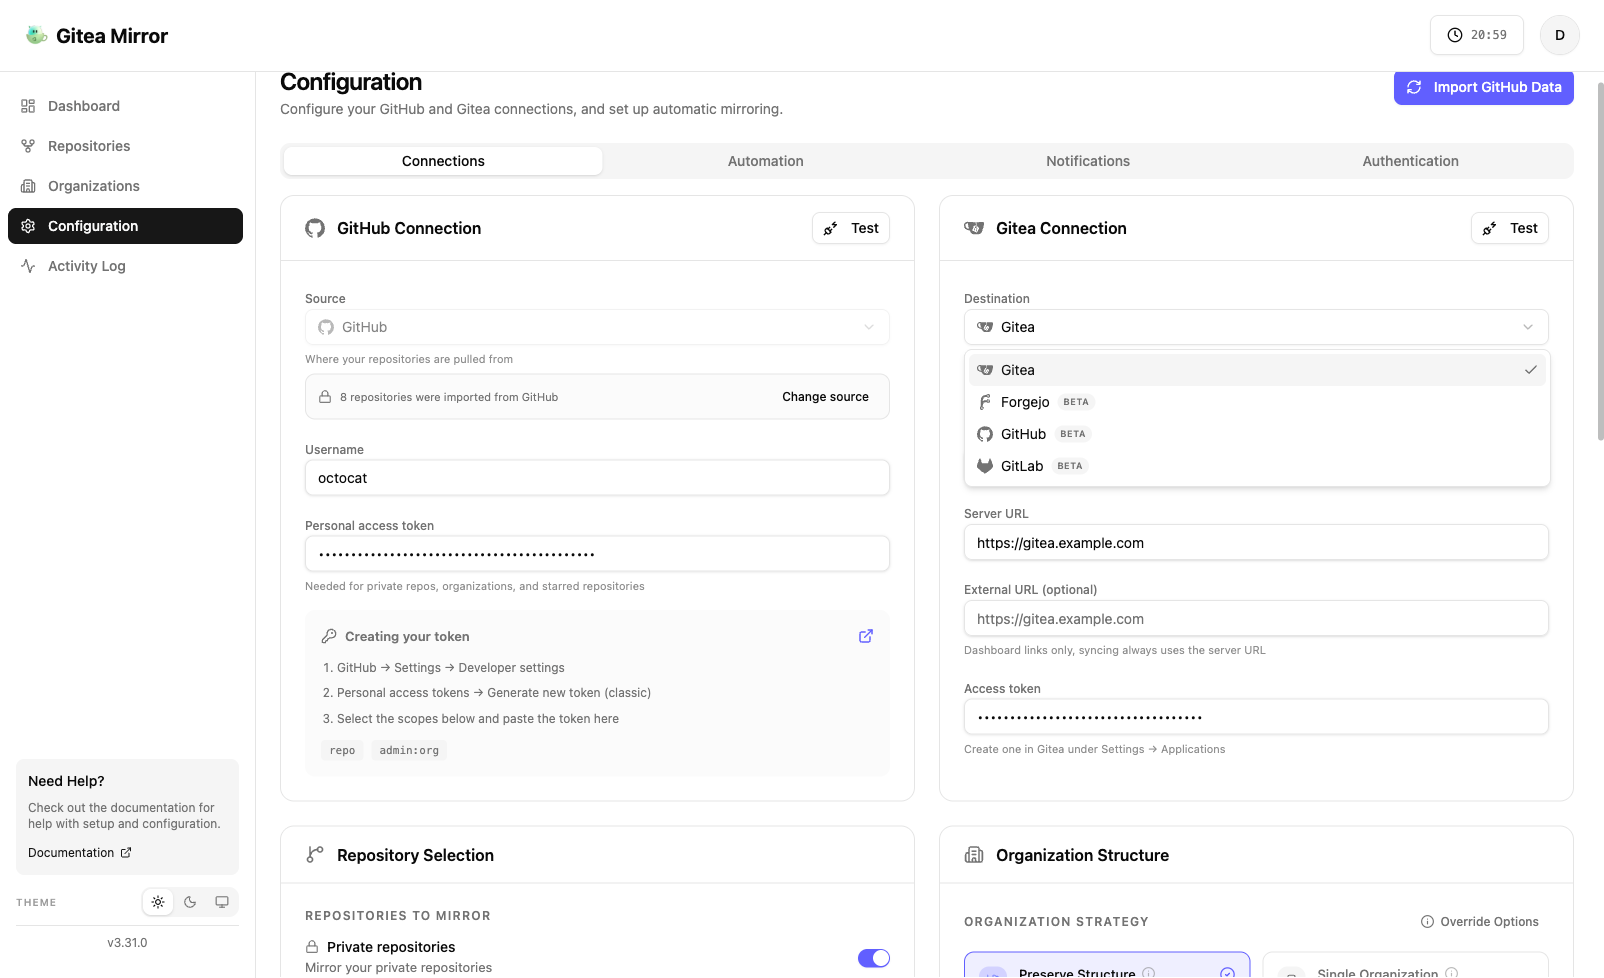Image resolution: width=1604 pixels, height=978 pixels.
Task: Open the clock timer showing 20:59
Action: click(1476, 35)
